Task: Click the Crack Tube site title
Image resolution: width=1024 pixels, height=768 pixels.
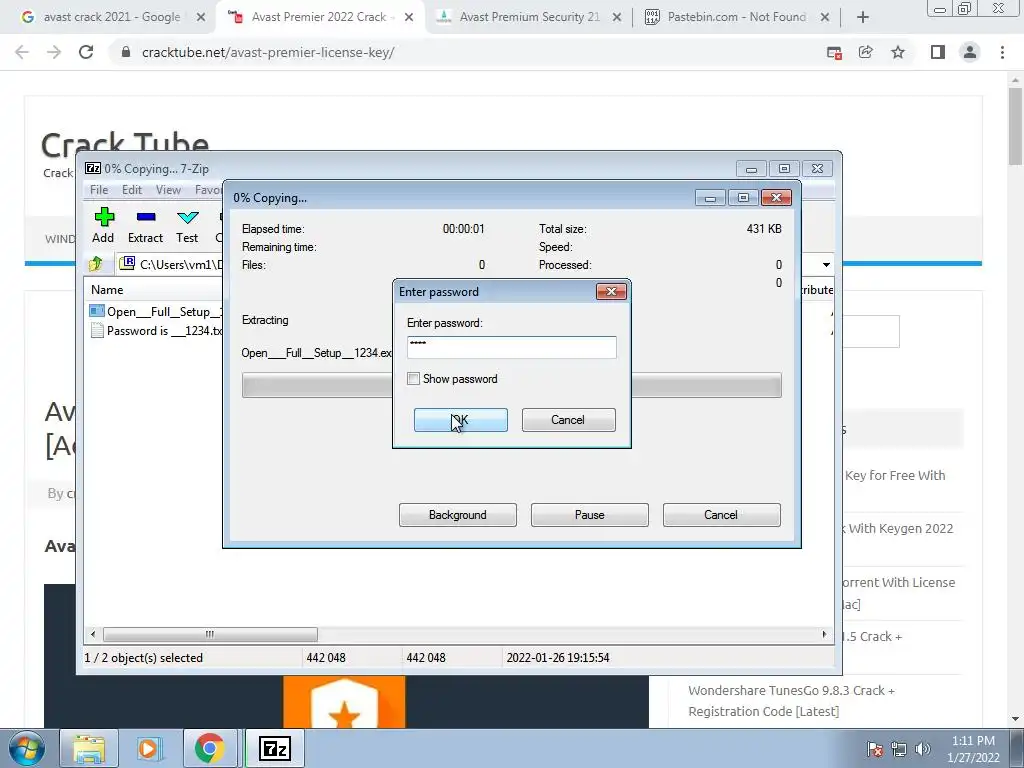Action: pos(125,142)
